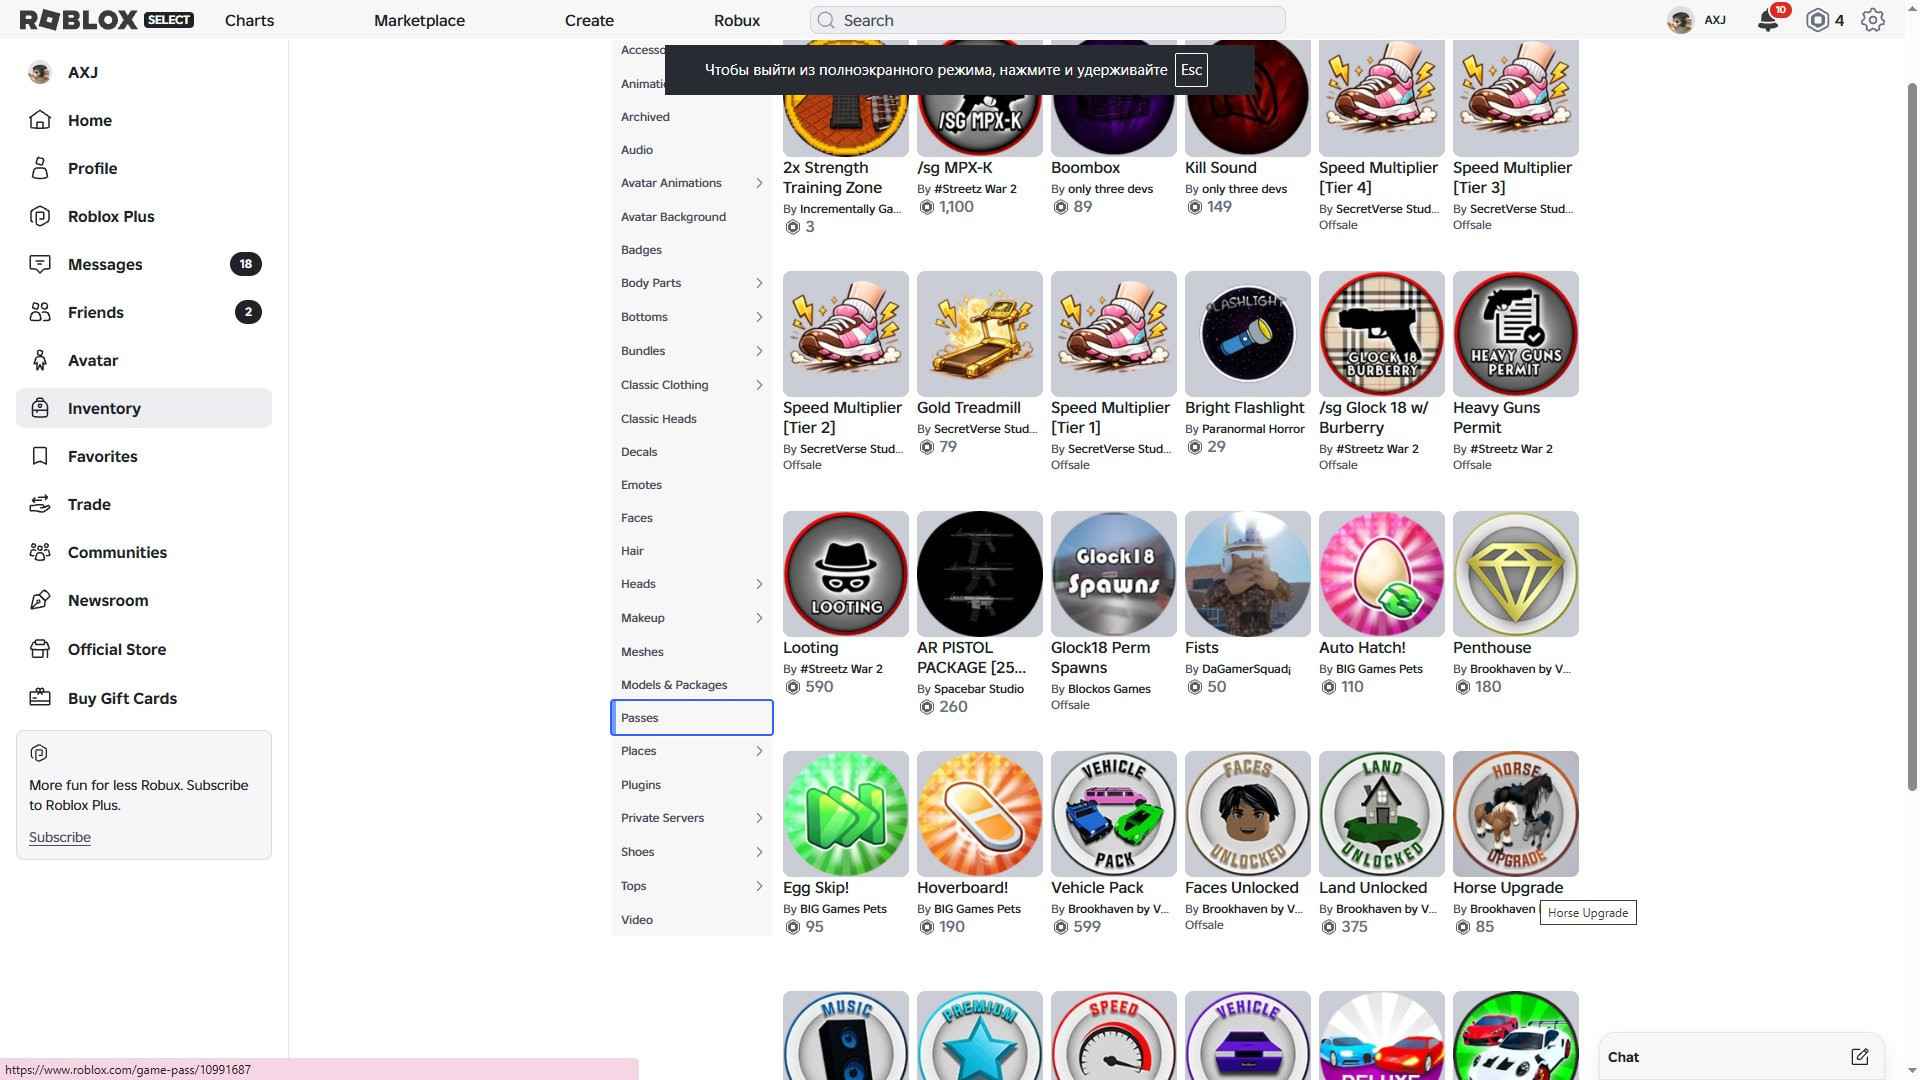Open the Horse Upgrade pass title
This screenshot has height=1080, width=1920.
(x=1507, y=888)
